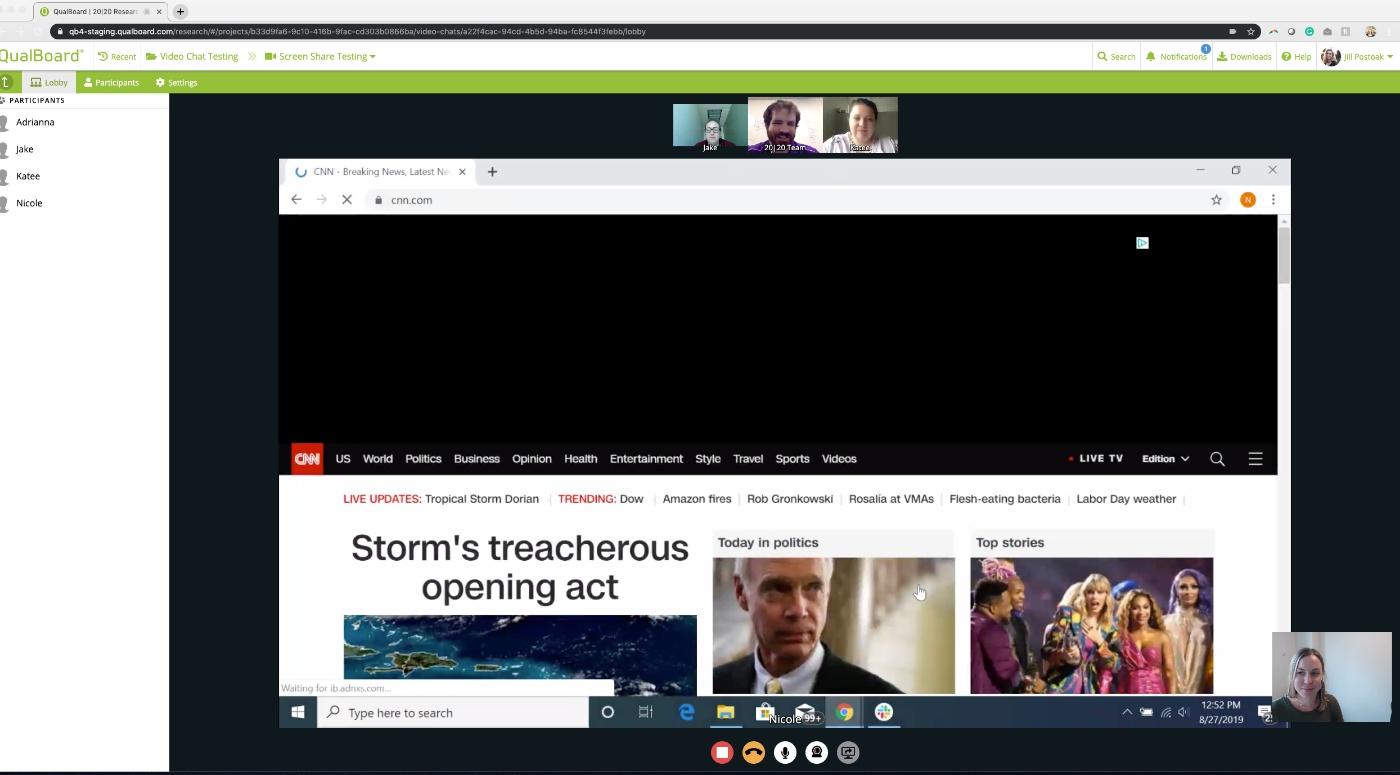Screen dimensions: 1400x775
Task: Open the orange N profile icon
Action: [x=1247, y=200]
